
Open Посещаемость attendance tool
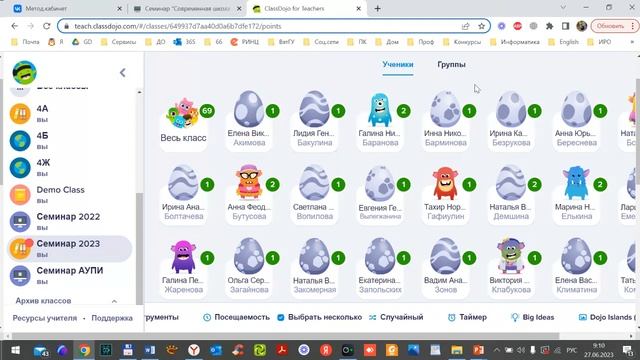point(236,317)
